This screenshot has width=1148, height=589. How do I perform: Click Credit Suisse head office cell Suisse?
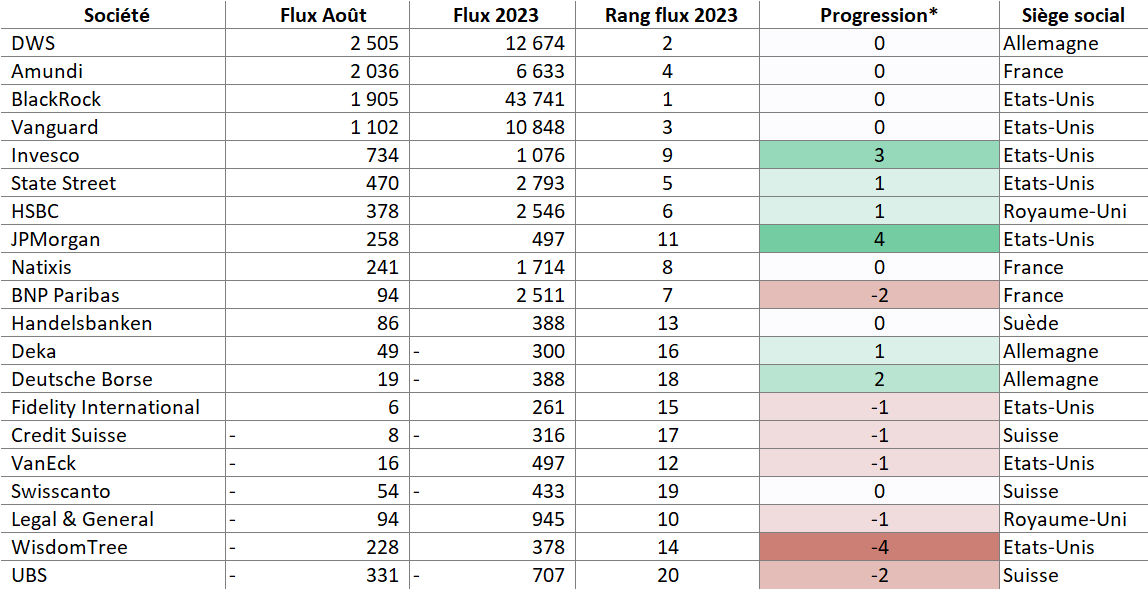[1073, 435]
